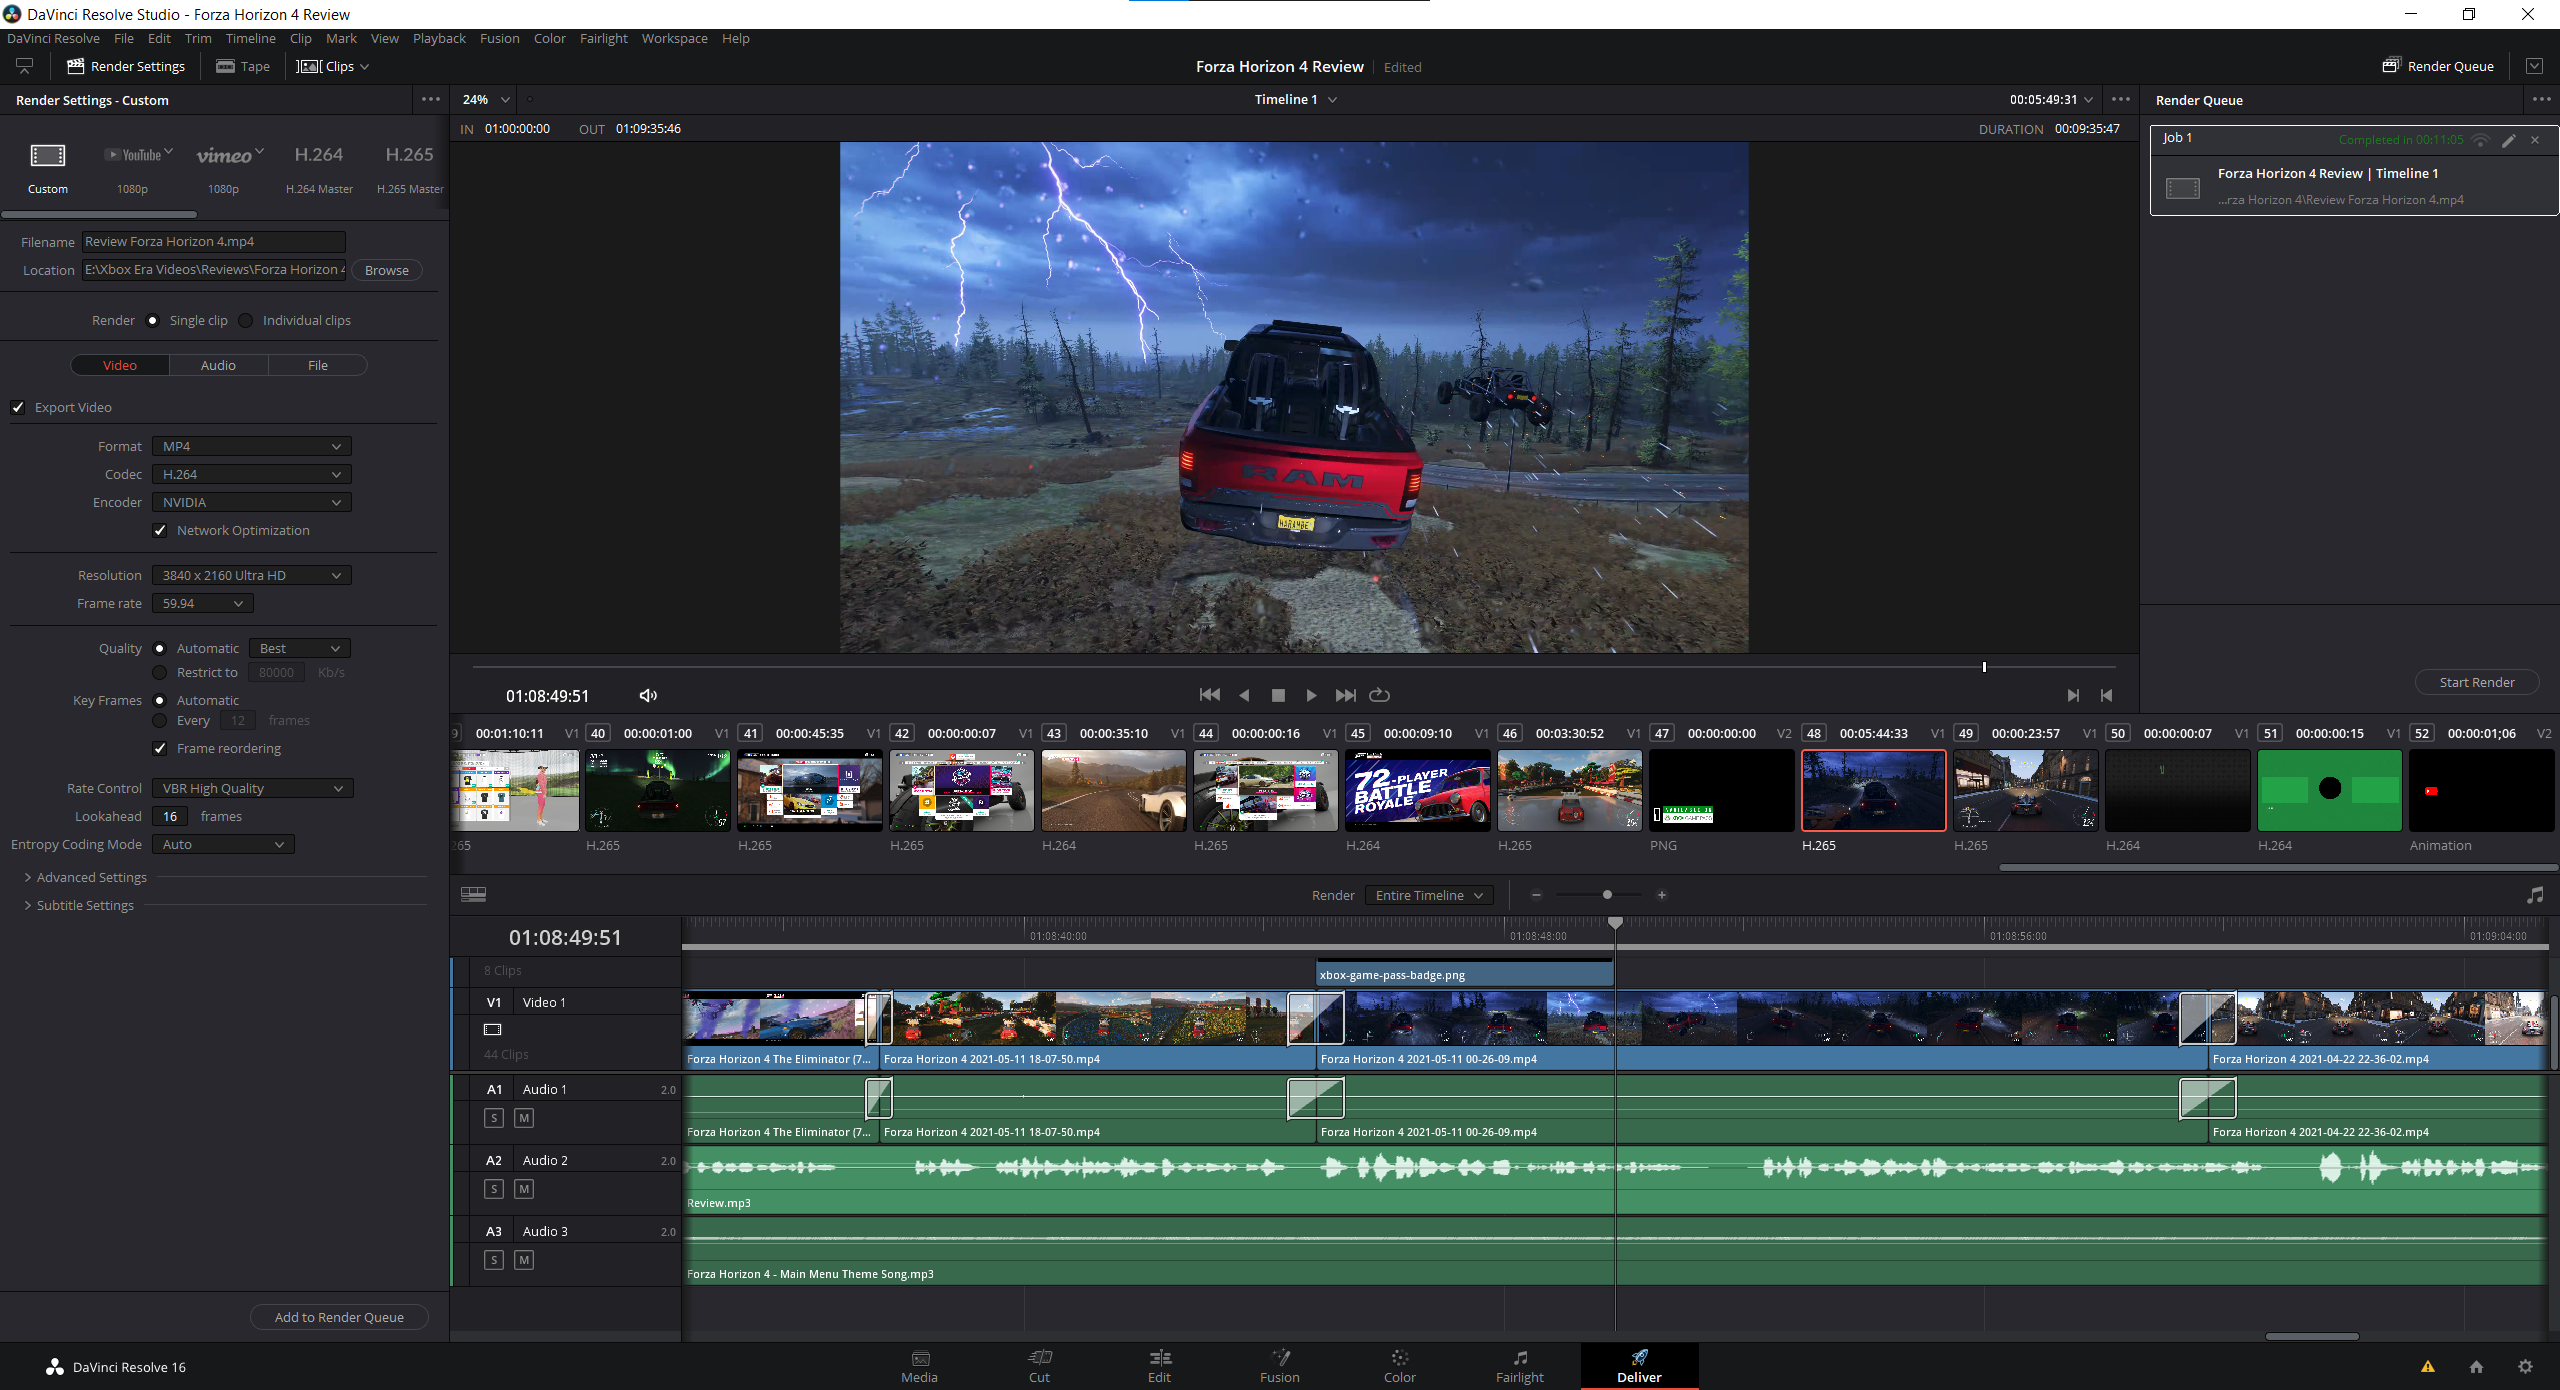Viewport: 2560px width, 1390px height.
Task: Click the Tape button
Action: click(x=243, y=66)
